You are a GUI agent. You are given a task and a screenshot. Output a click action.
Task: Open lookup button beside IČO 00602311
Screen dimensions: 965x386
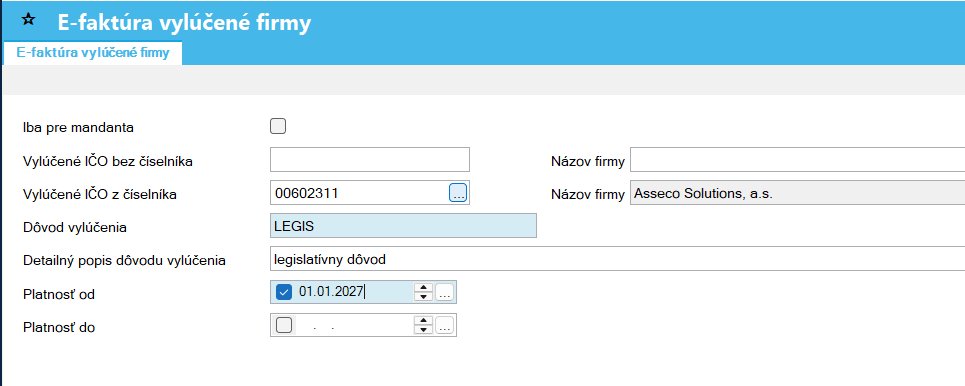(458, 193)
